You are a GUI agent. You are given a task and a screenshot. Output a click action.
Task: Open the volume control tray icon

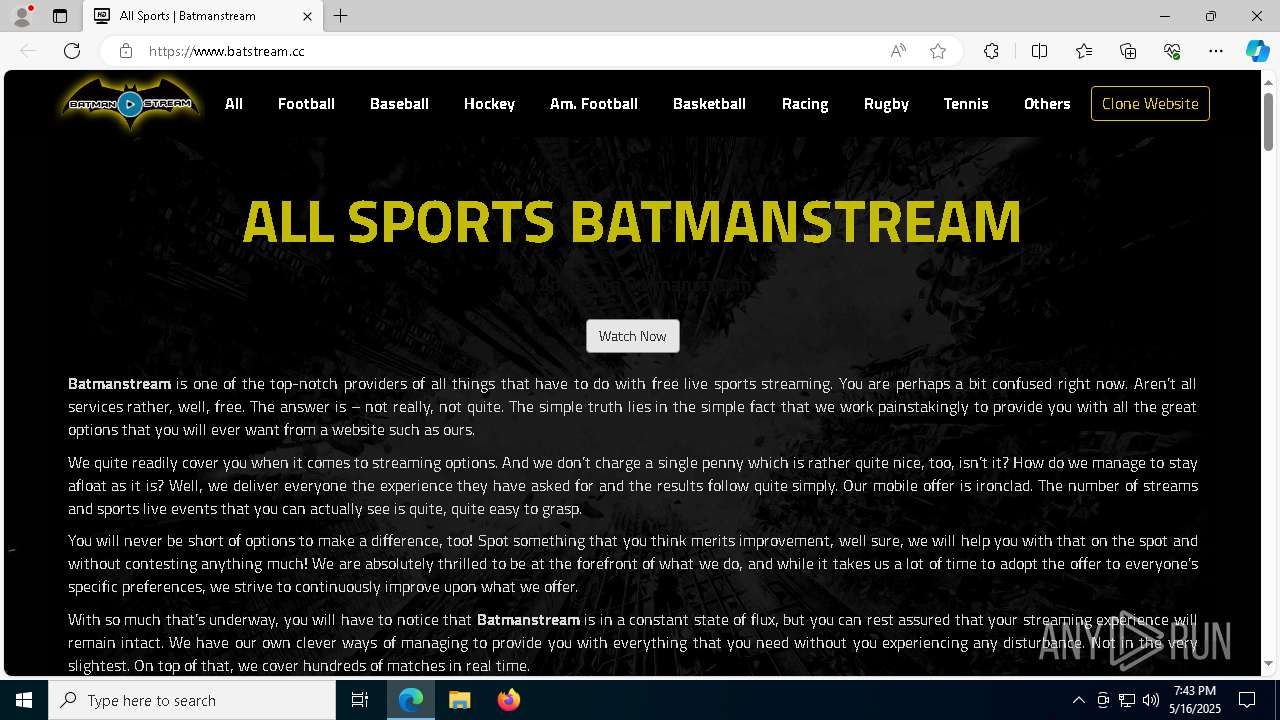(x=1151, y=700)
